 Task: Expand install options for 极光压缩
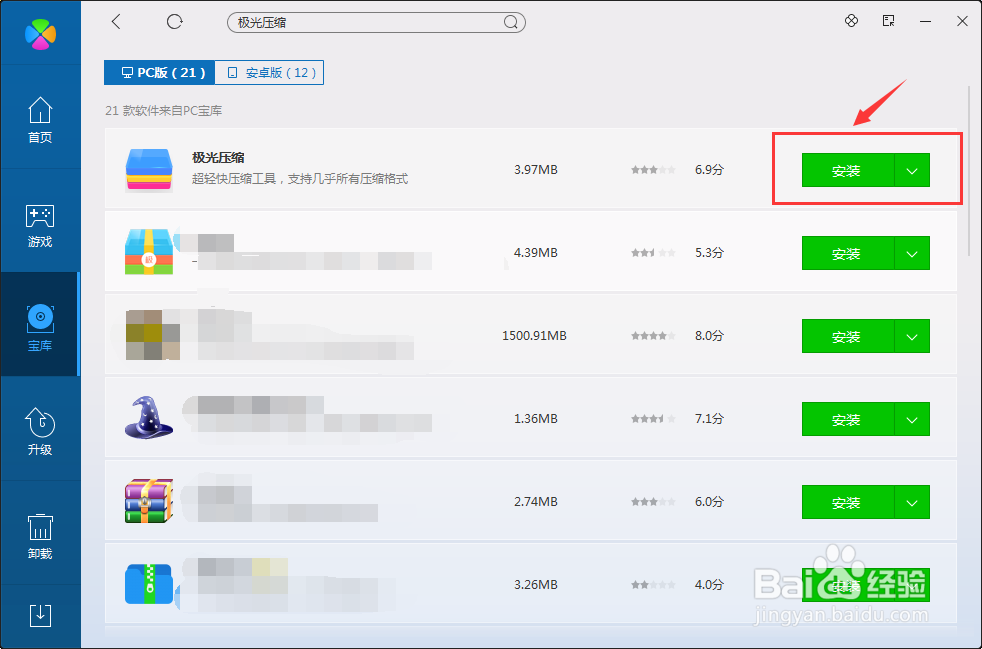point(912,170)
